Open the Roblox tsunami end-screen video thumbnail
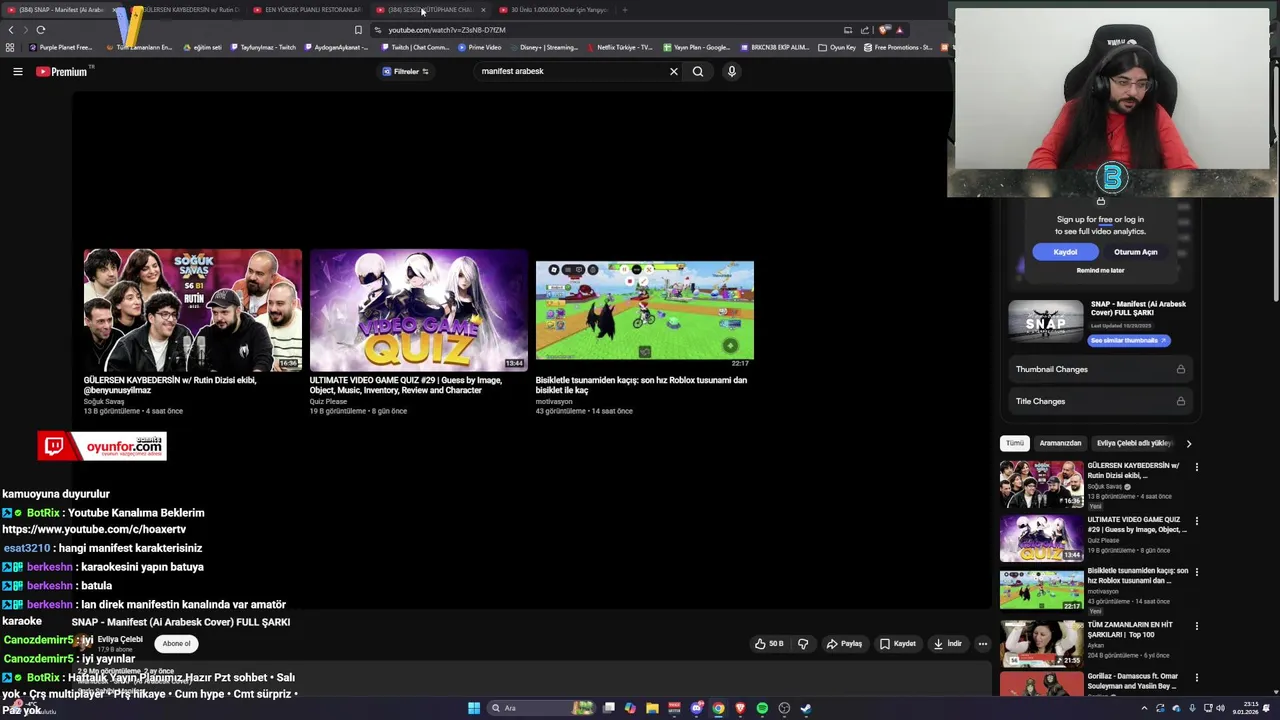Viewport: 1280px width, 720px height. click(644, 310)
